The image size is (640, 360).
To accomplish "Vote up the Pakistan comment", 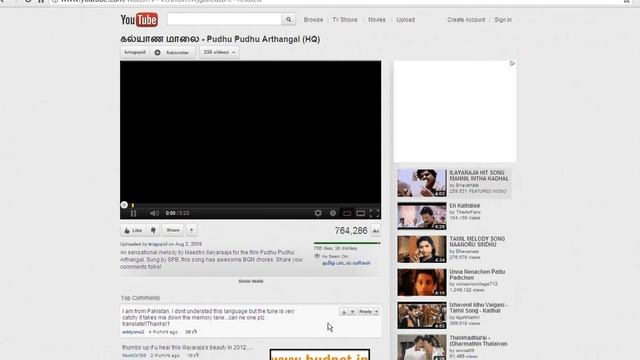I will pyautogui.click(x=344, y=312).
